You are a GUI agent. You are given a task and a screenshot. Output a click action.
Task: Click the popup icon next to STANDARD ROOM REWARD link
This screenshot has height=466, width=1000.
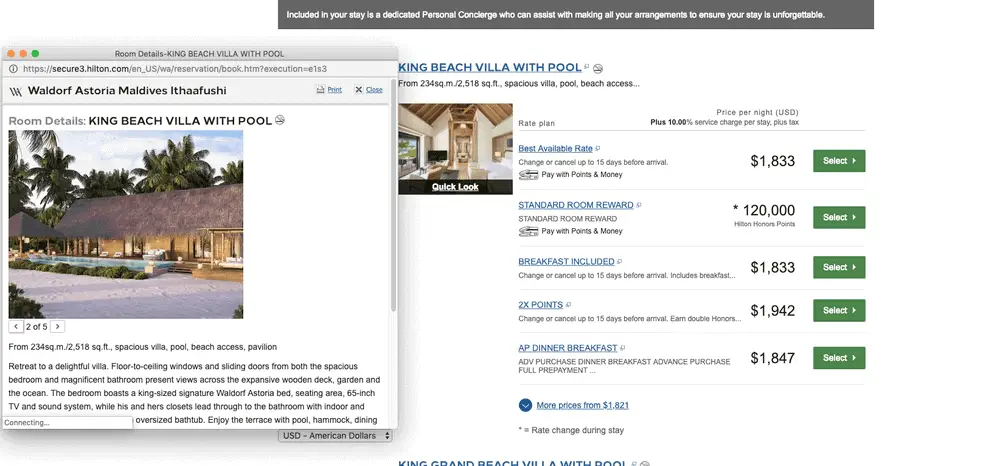(x=638, y=205)
